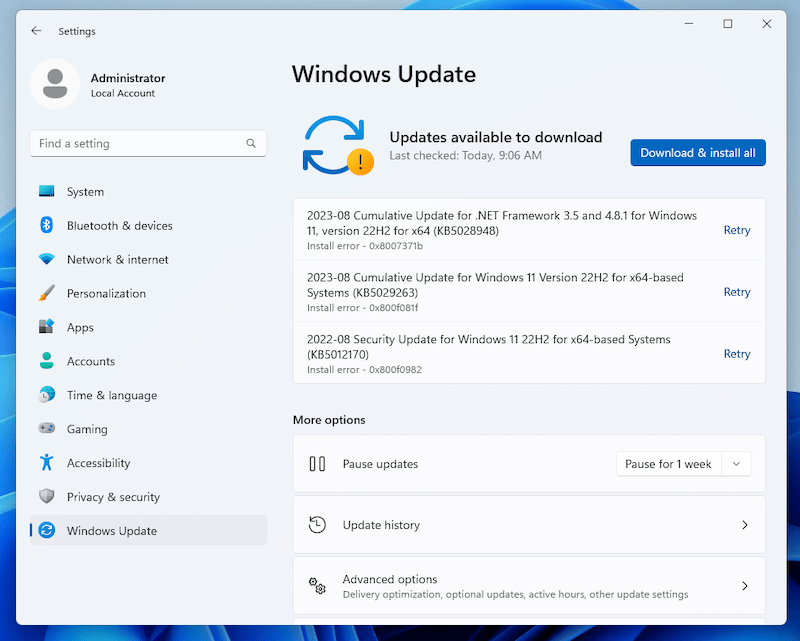Open the Apps settings page
This screenshot has height=641, width=800.
click(x=148, y=327)
